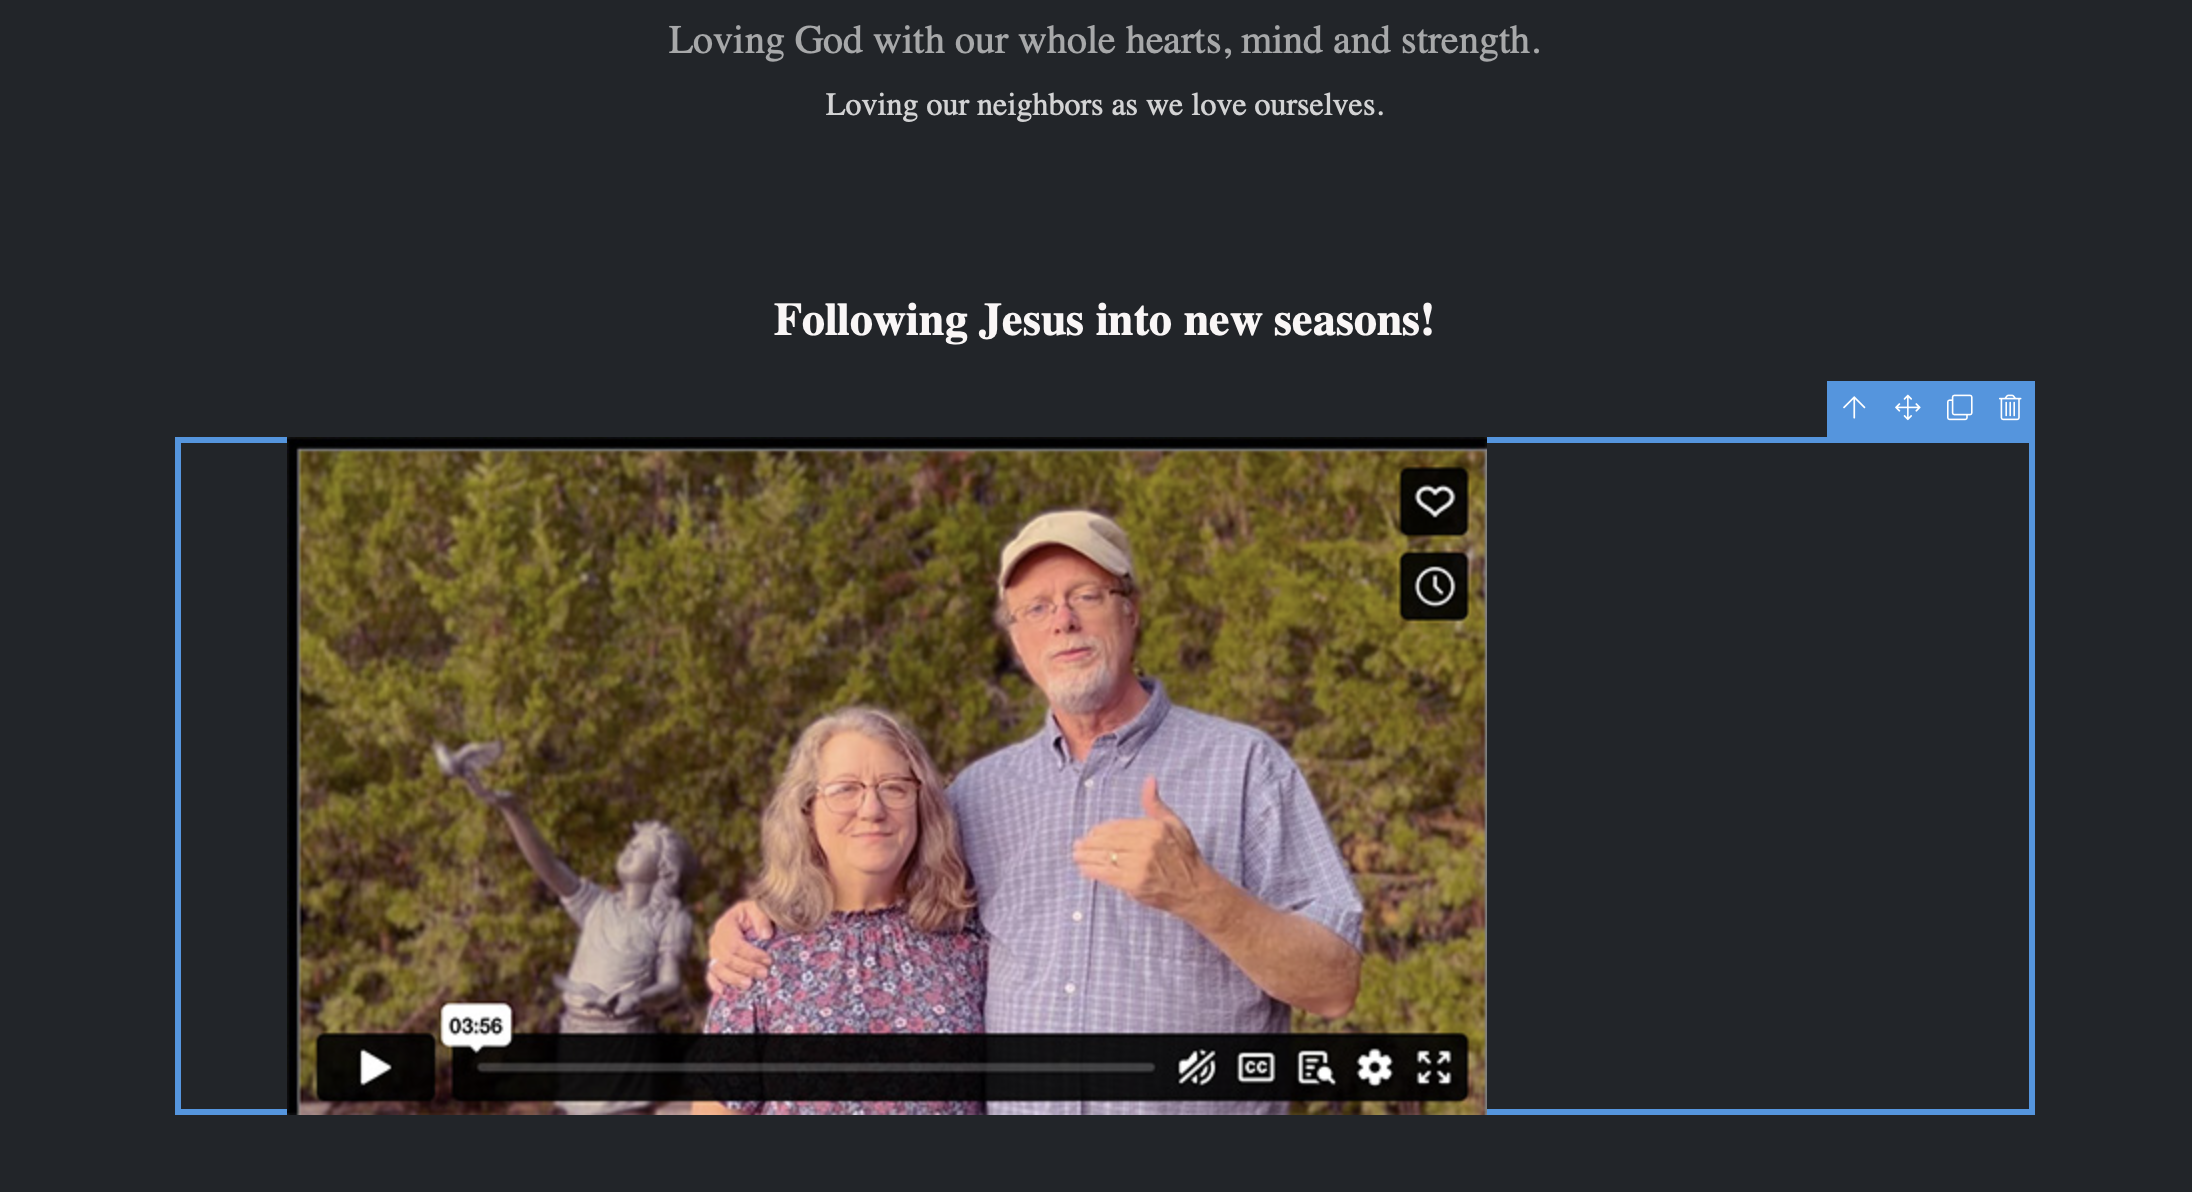
Task: Open the video transcript search icon
Action: pos(1315,1068)
